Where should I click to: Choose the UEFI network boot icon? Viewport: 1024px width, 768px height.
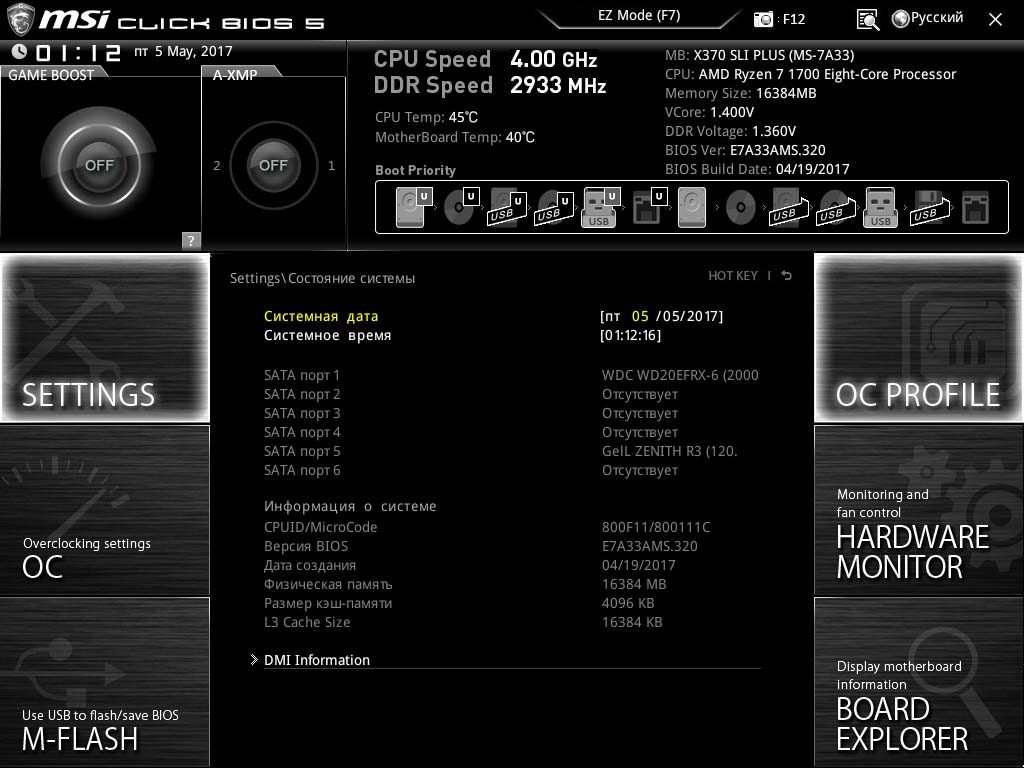(650, 207)
